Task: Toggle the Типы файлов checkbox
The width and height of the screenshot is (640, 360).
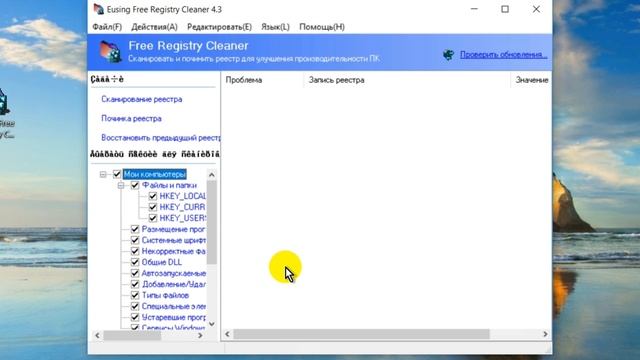Action: [x=135, y=296]
